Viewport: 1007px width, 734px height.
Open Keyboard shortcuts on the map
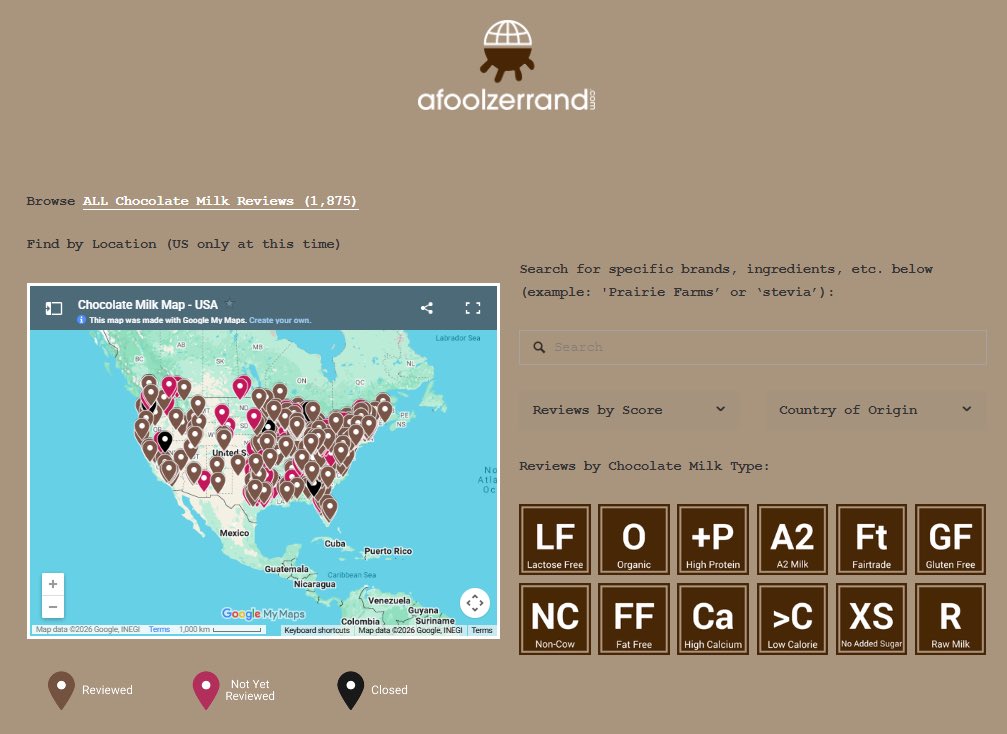click(317, 630)
